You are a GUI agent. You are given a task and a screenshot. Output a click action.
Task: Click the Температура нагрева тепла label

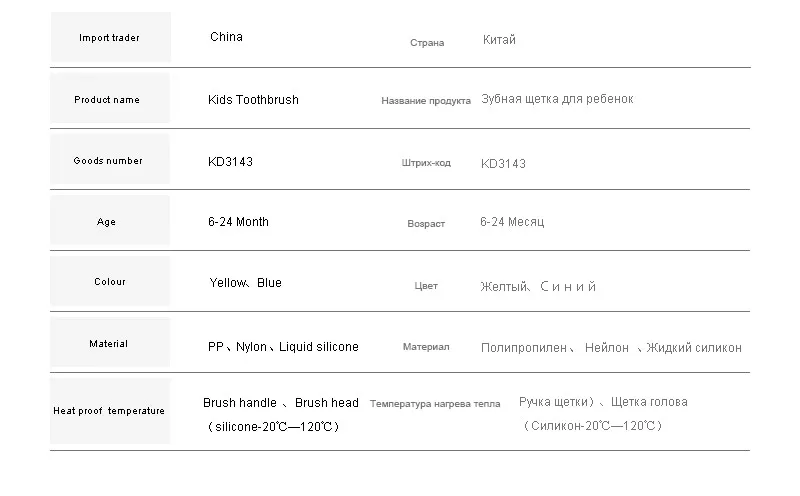(435, 404)
